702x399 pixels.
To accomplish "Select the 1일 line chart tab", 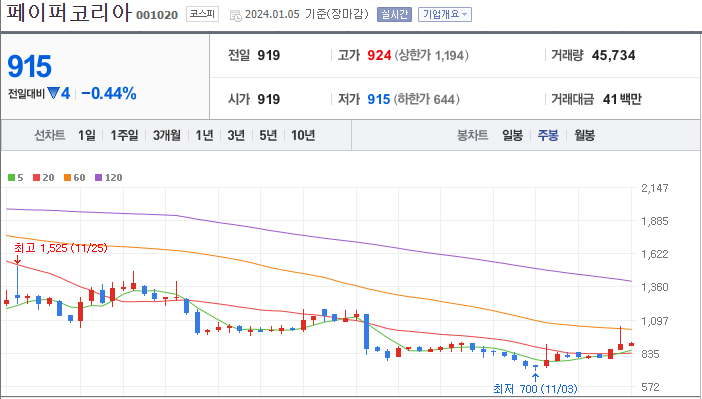I will [x=87, y=135].
